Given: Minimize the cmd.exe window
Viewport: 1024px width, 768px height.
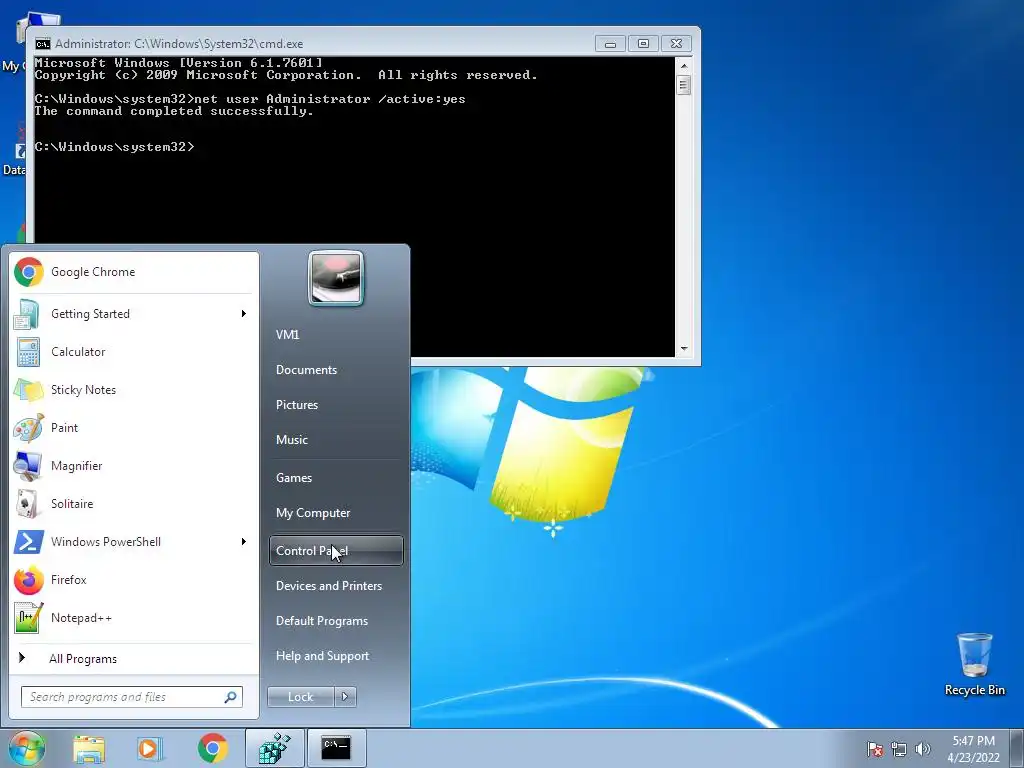Looking at the screenshot, I should (x=610, y=44).
